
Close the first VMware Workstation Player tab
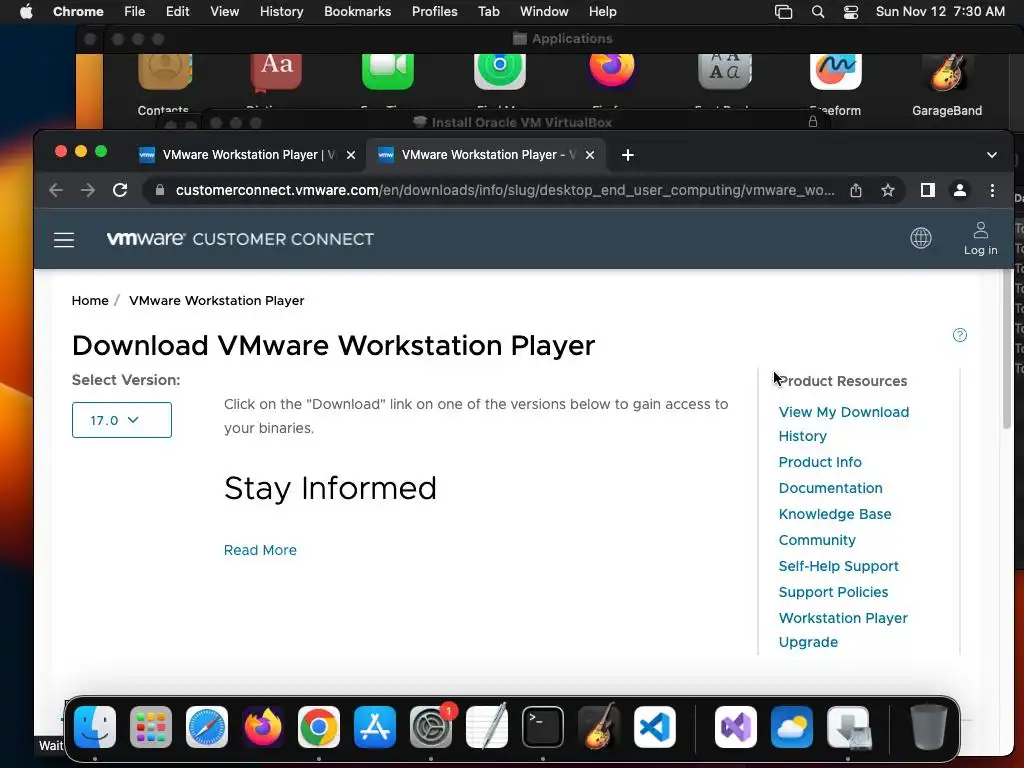[x=351, y=155]
